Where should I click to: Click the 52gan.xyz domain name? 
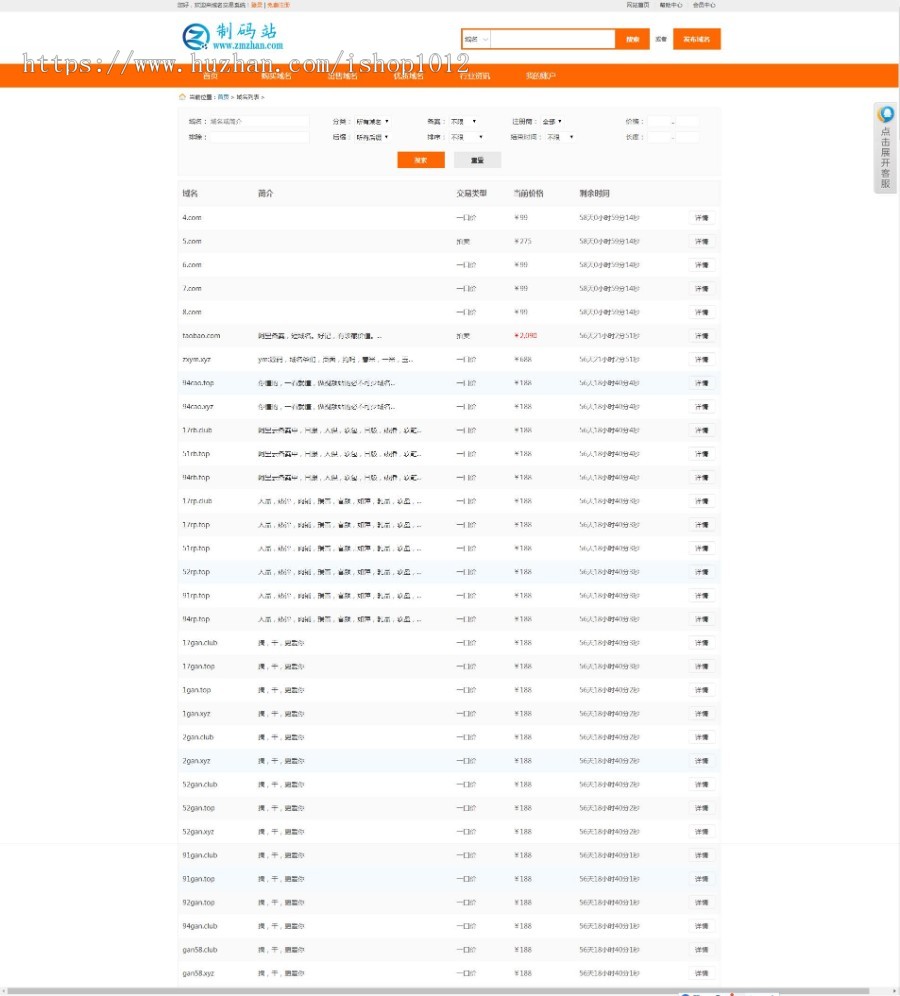click(198, 831)
